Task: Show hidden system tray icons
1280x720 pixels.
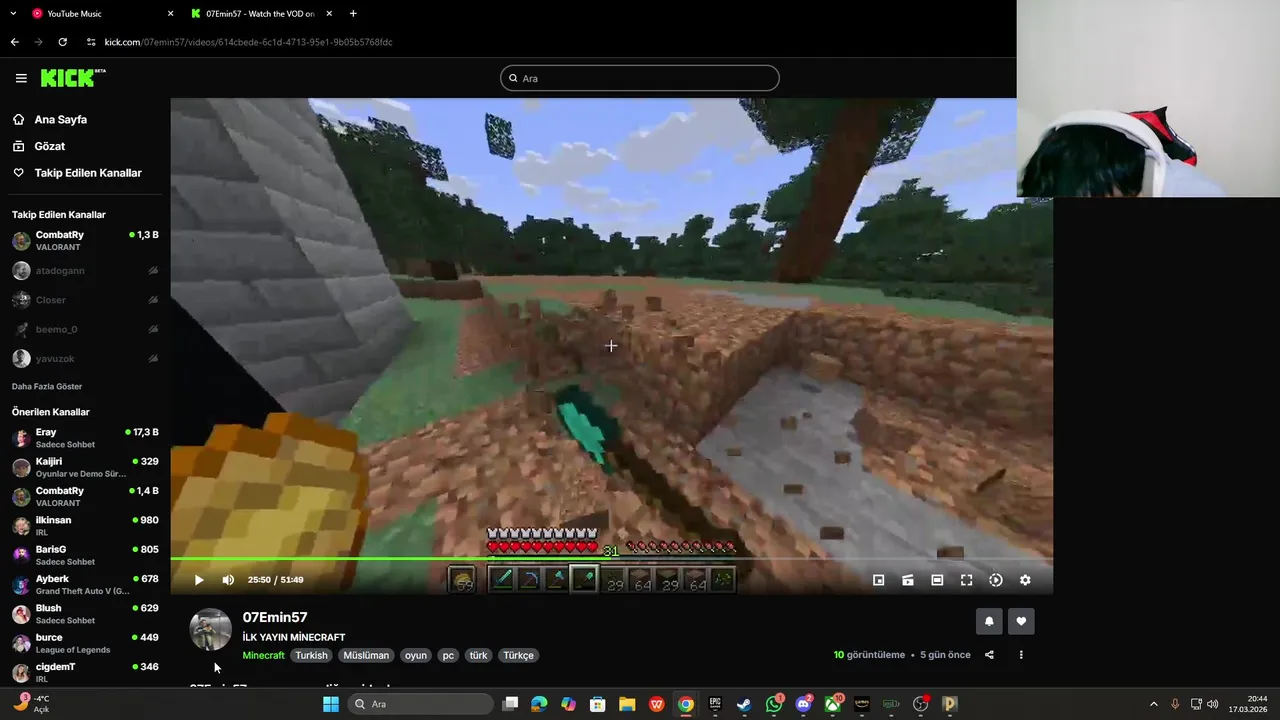Action: 1153,704
